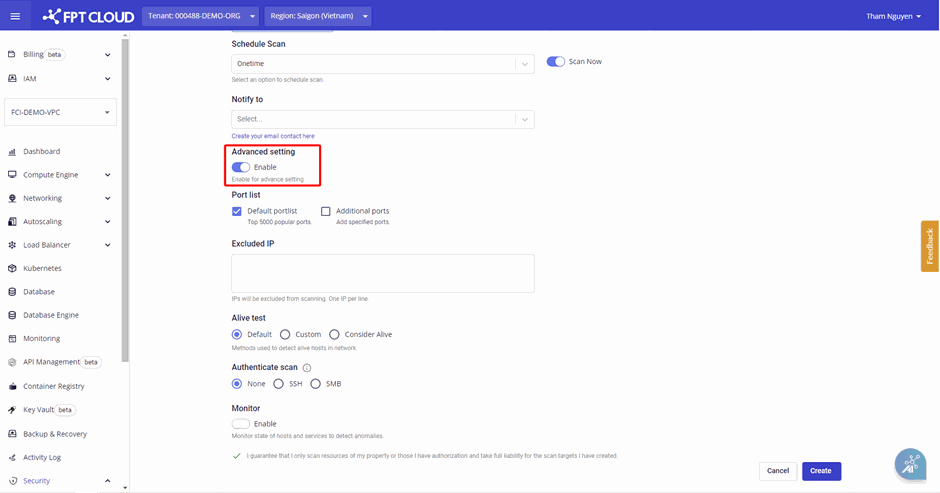The image size is (940, 493).
Task: Click the FPT Cloud logo
Action: [88, 16]
